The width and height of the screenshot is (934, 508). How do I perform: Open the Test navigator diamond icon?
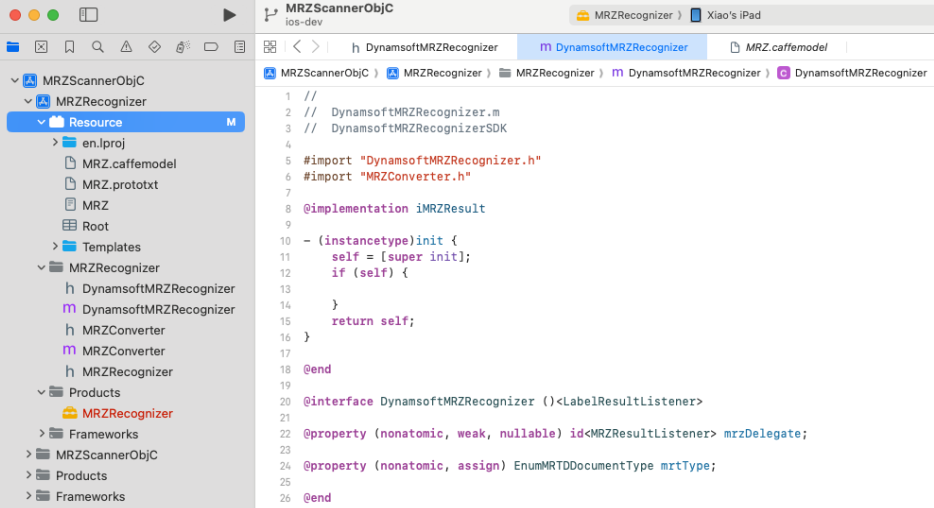(154, 47)
